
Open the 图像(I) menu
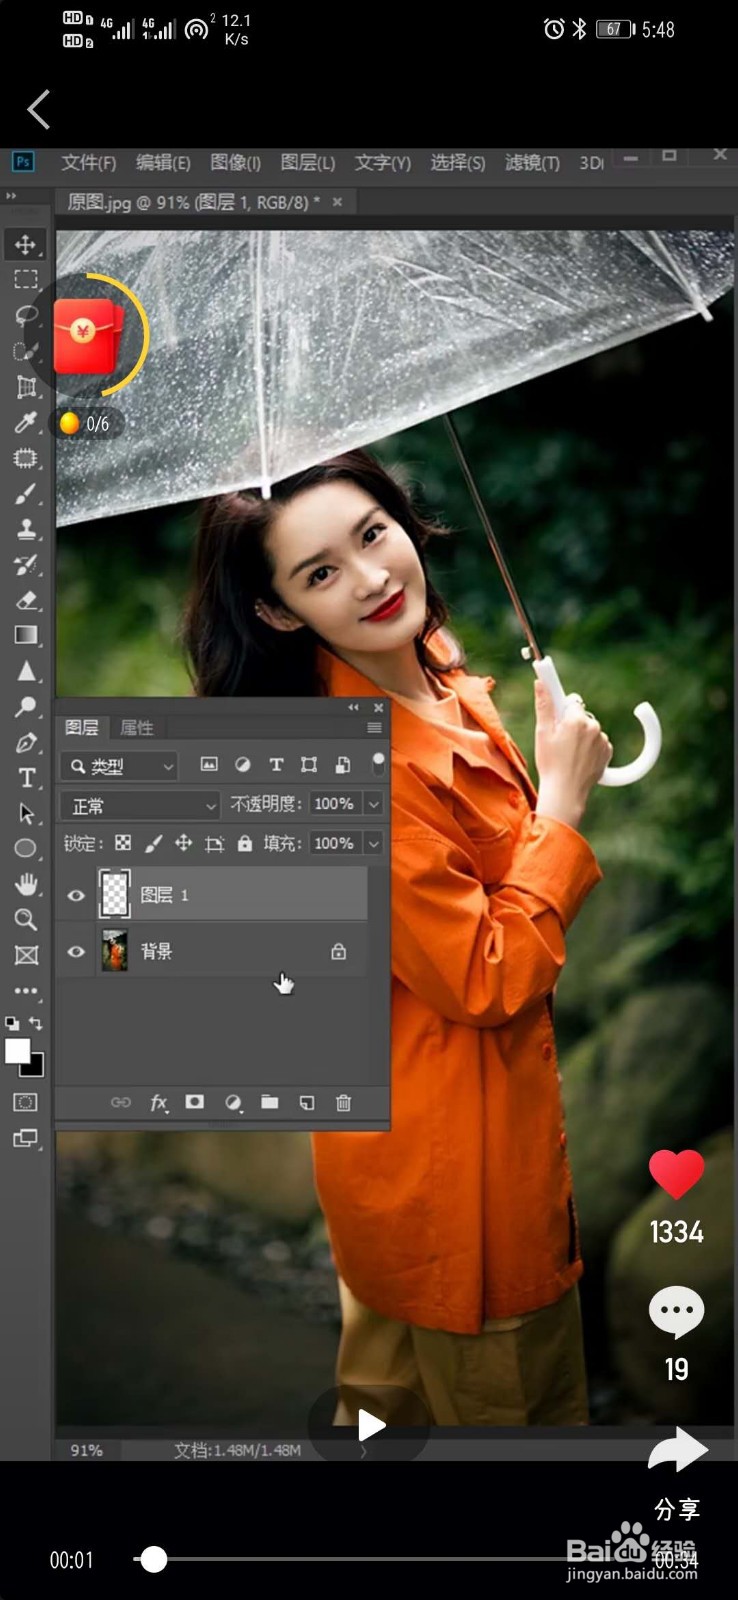[x=236, y=162]
